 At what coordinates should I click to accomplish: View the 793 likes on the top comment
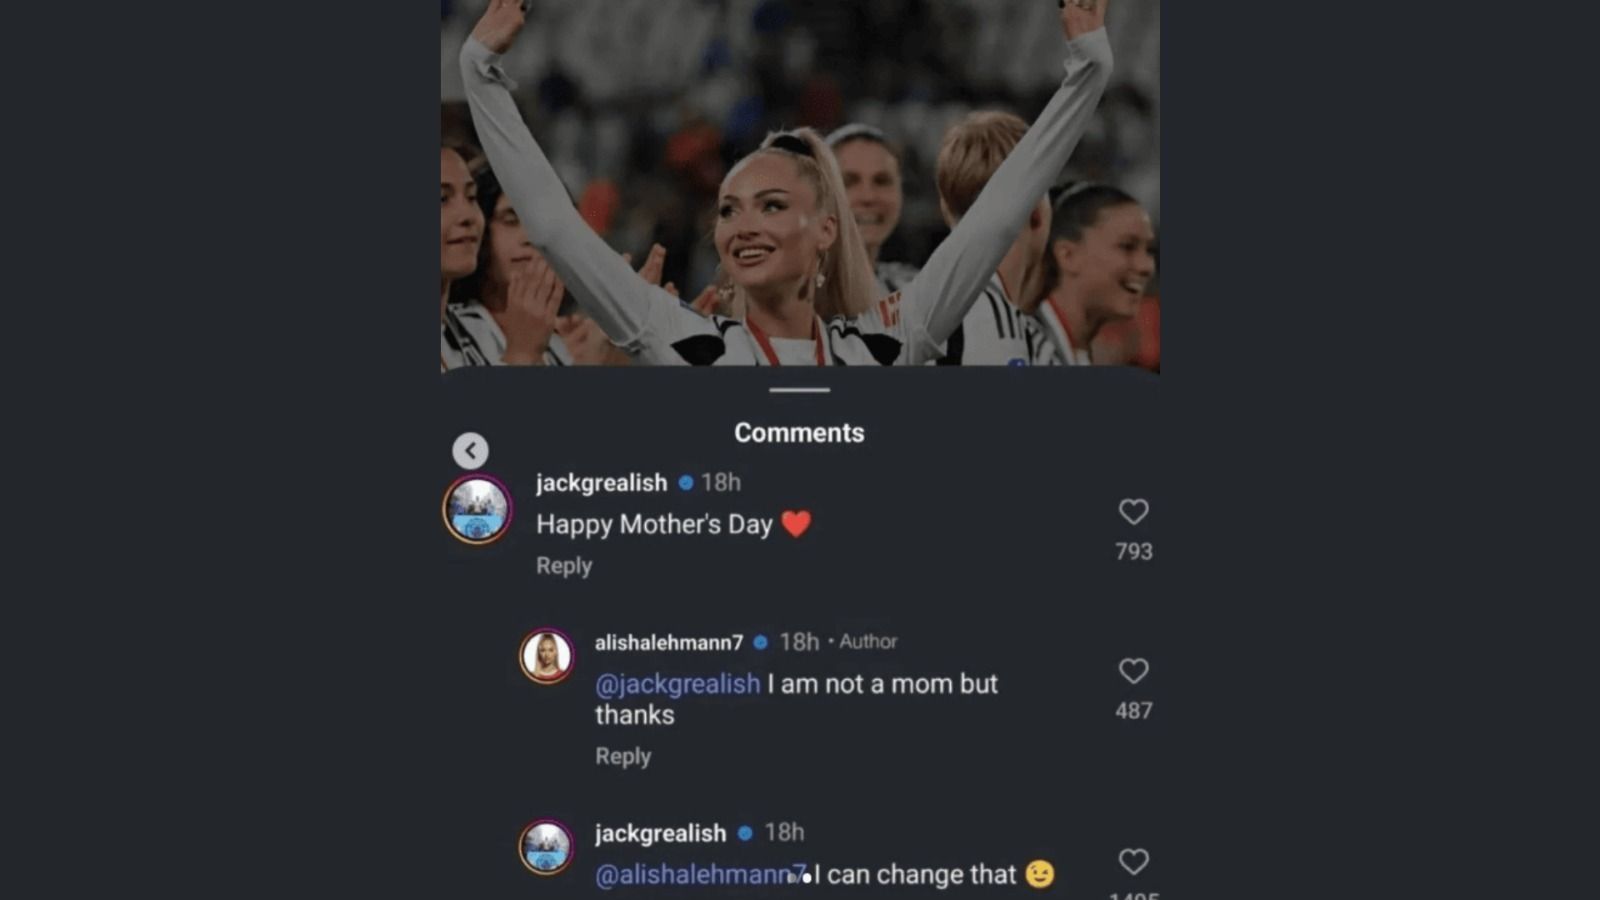coord(1133,551)
